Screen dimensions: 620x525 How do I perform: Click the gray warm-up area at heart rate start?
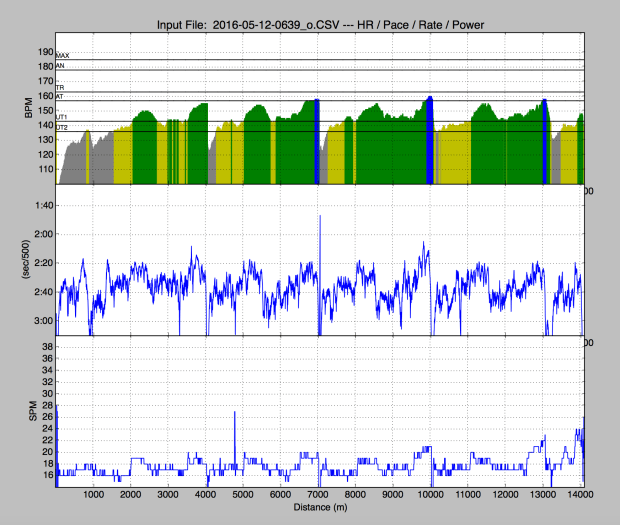(72, 165)
